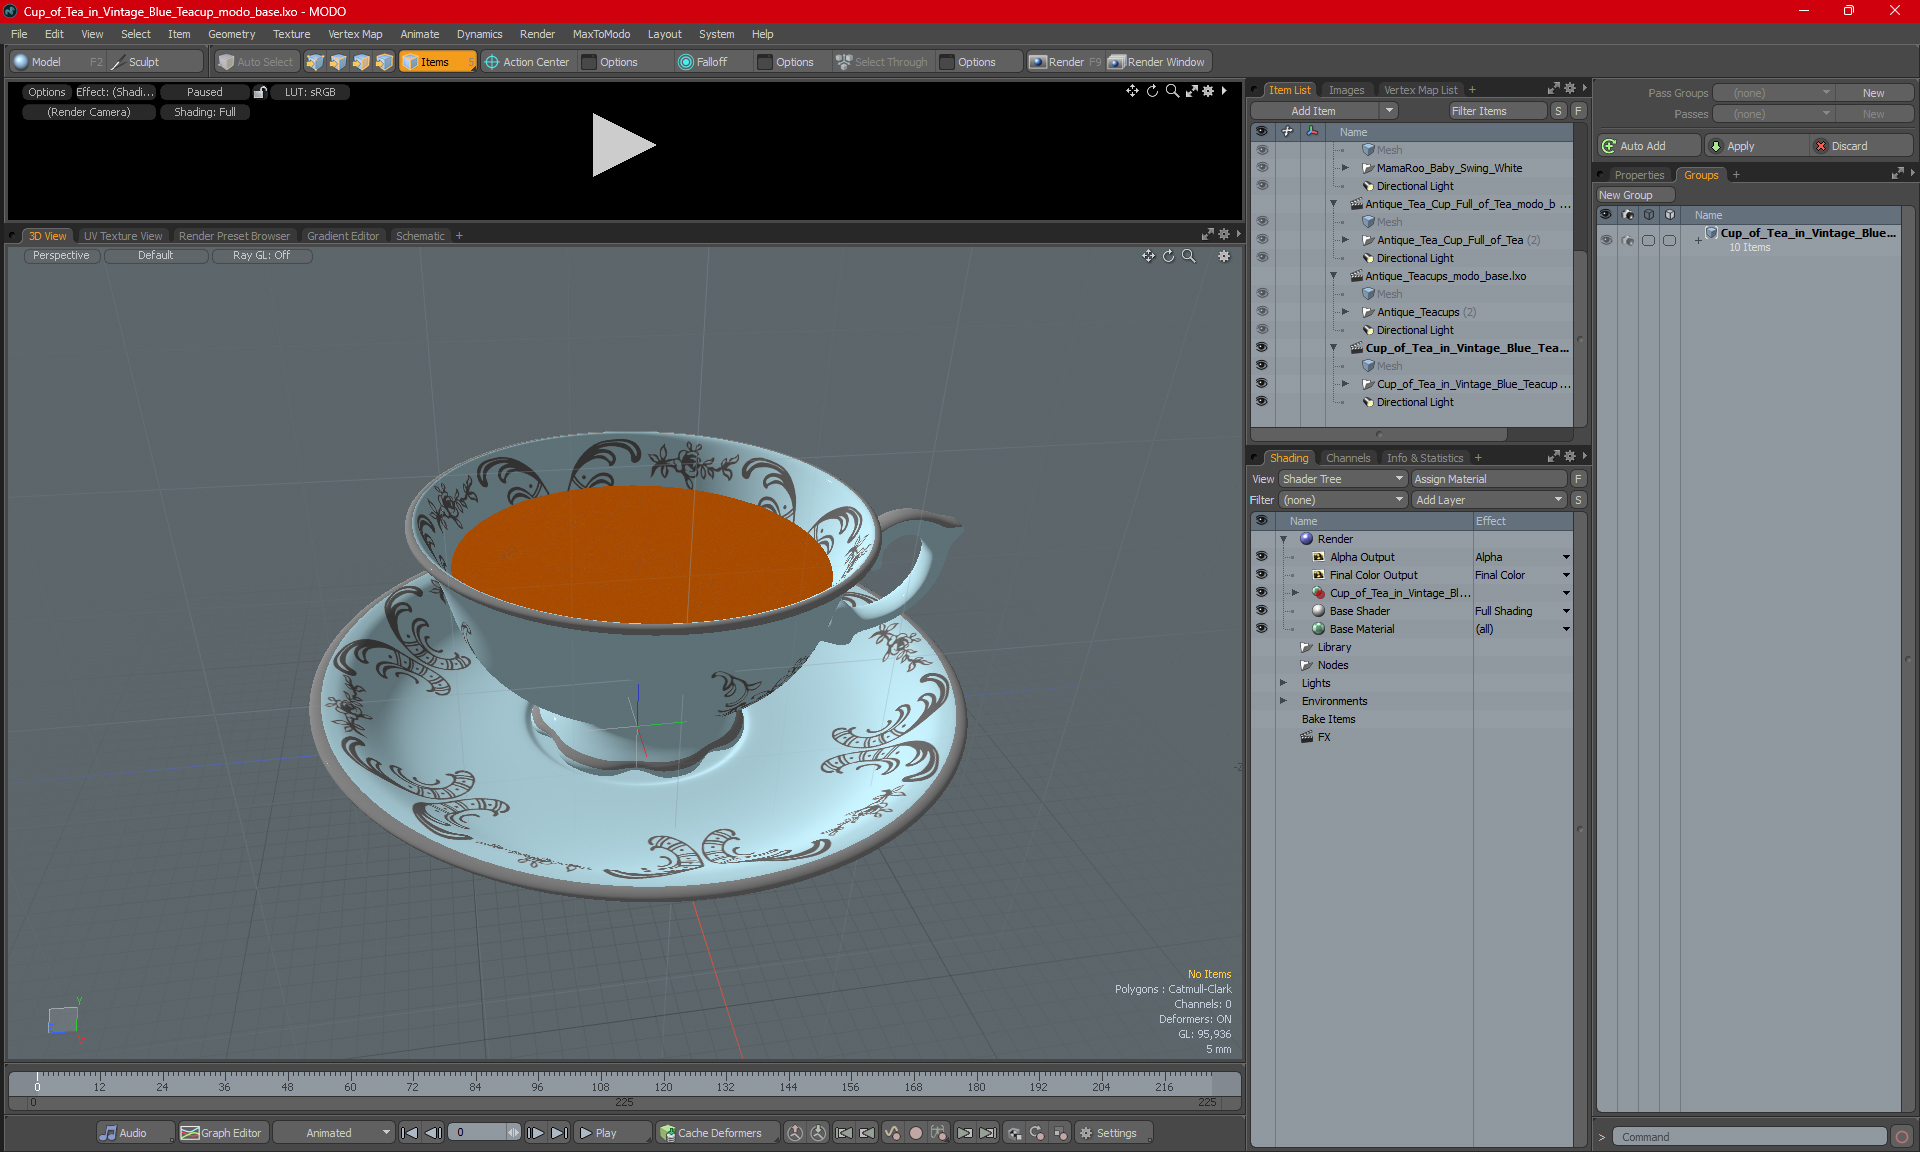The height and width of the screenshot is (1152, 1920).
Task: Step back one frame
Action: point(433,1133)
